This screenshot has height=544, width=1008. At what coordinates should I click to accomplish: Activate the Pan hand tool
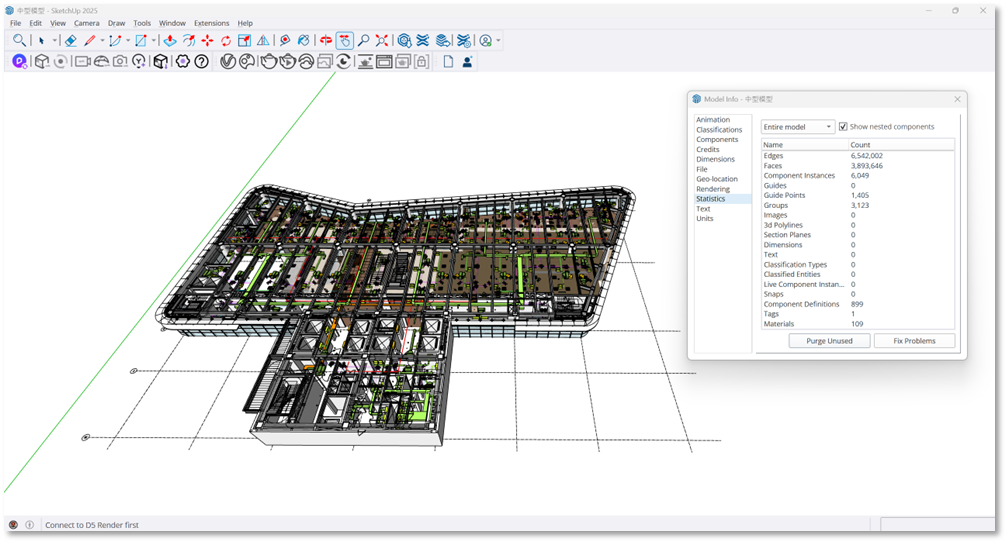(345, 41)
